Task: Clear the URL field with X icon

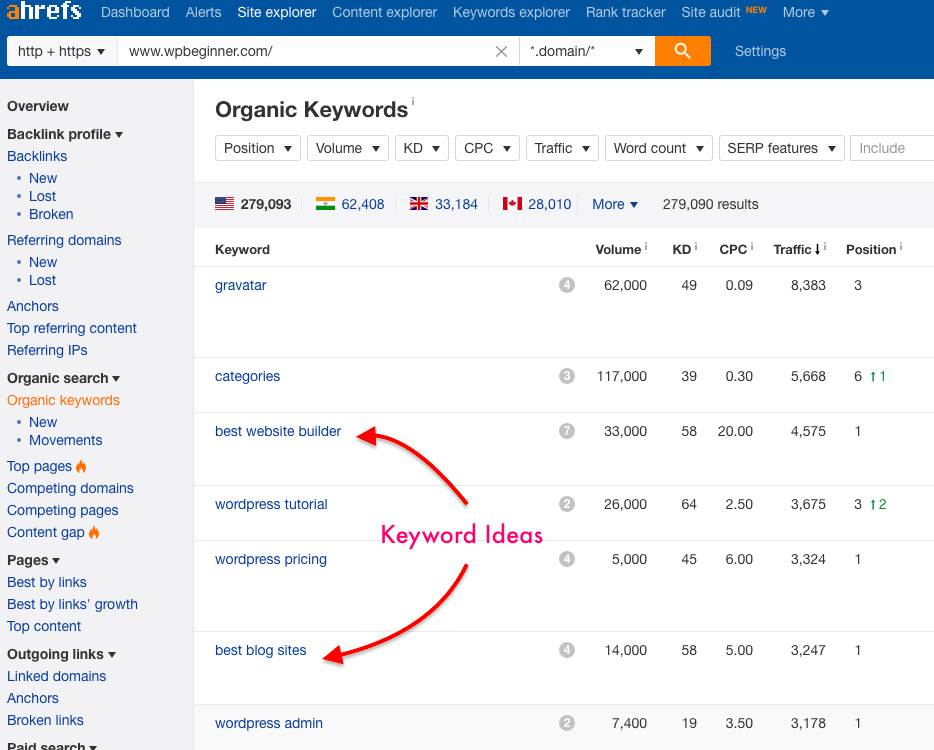Action: coord(502,51)
